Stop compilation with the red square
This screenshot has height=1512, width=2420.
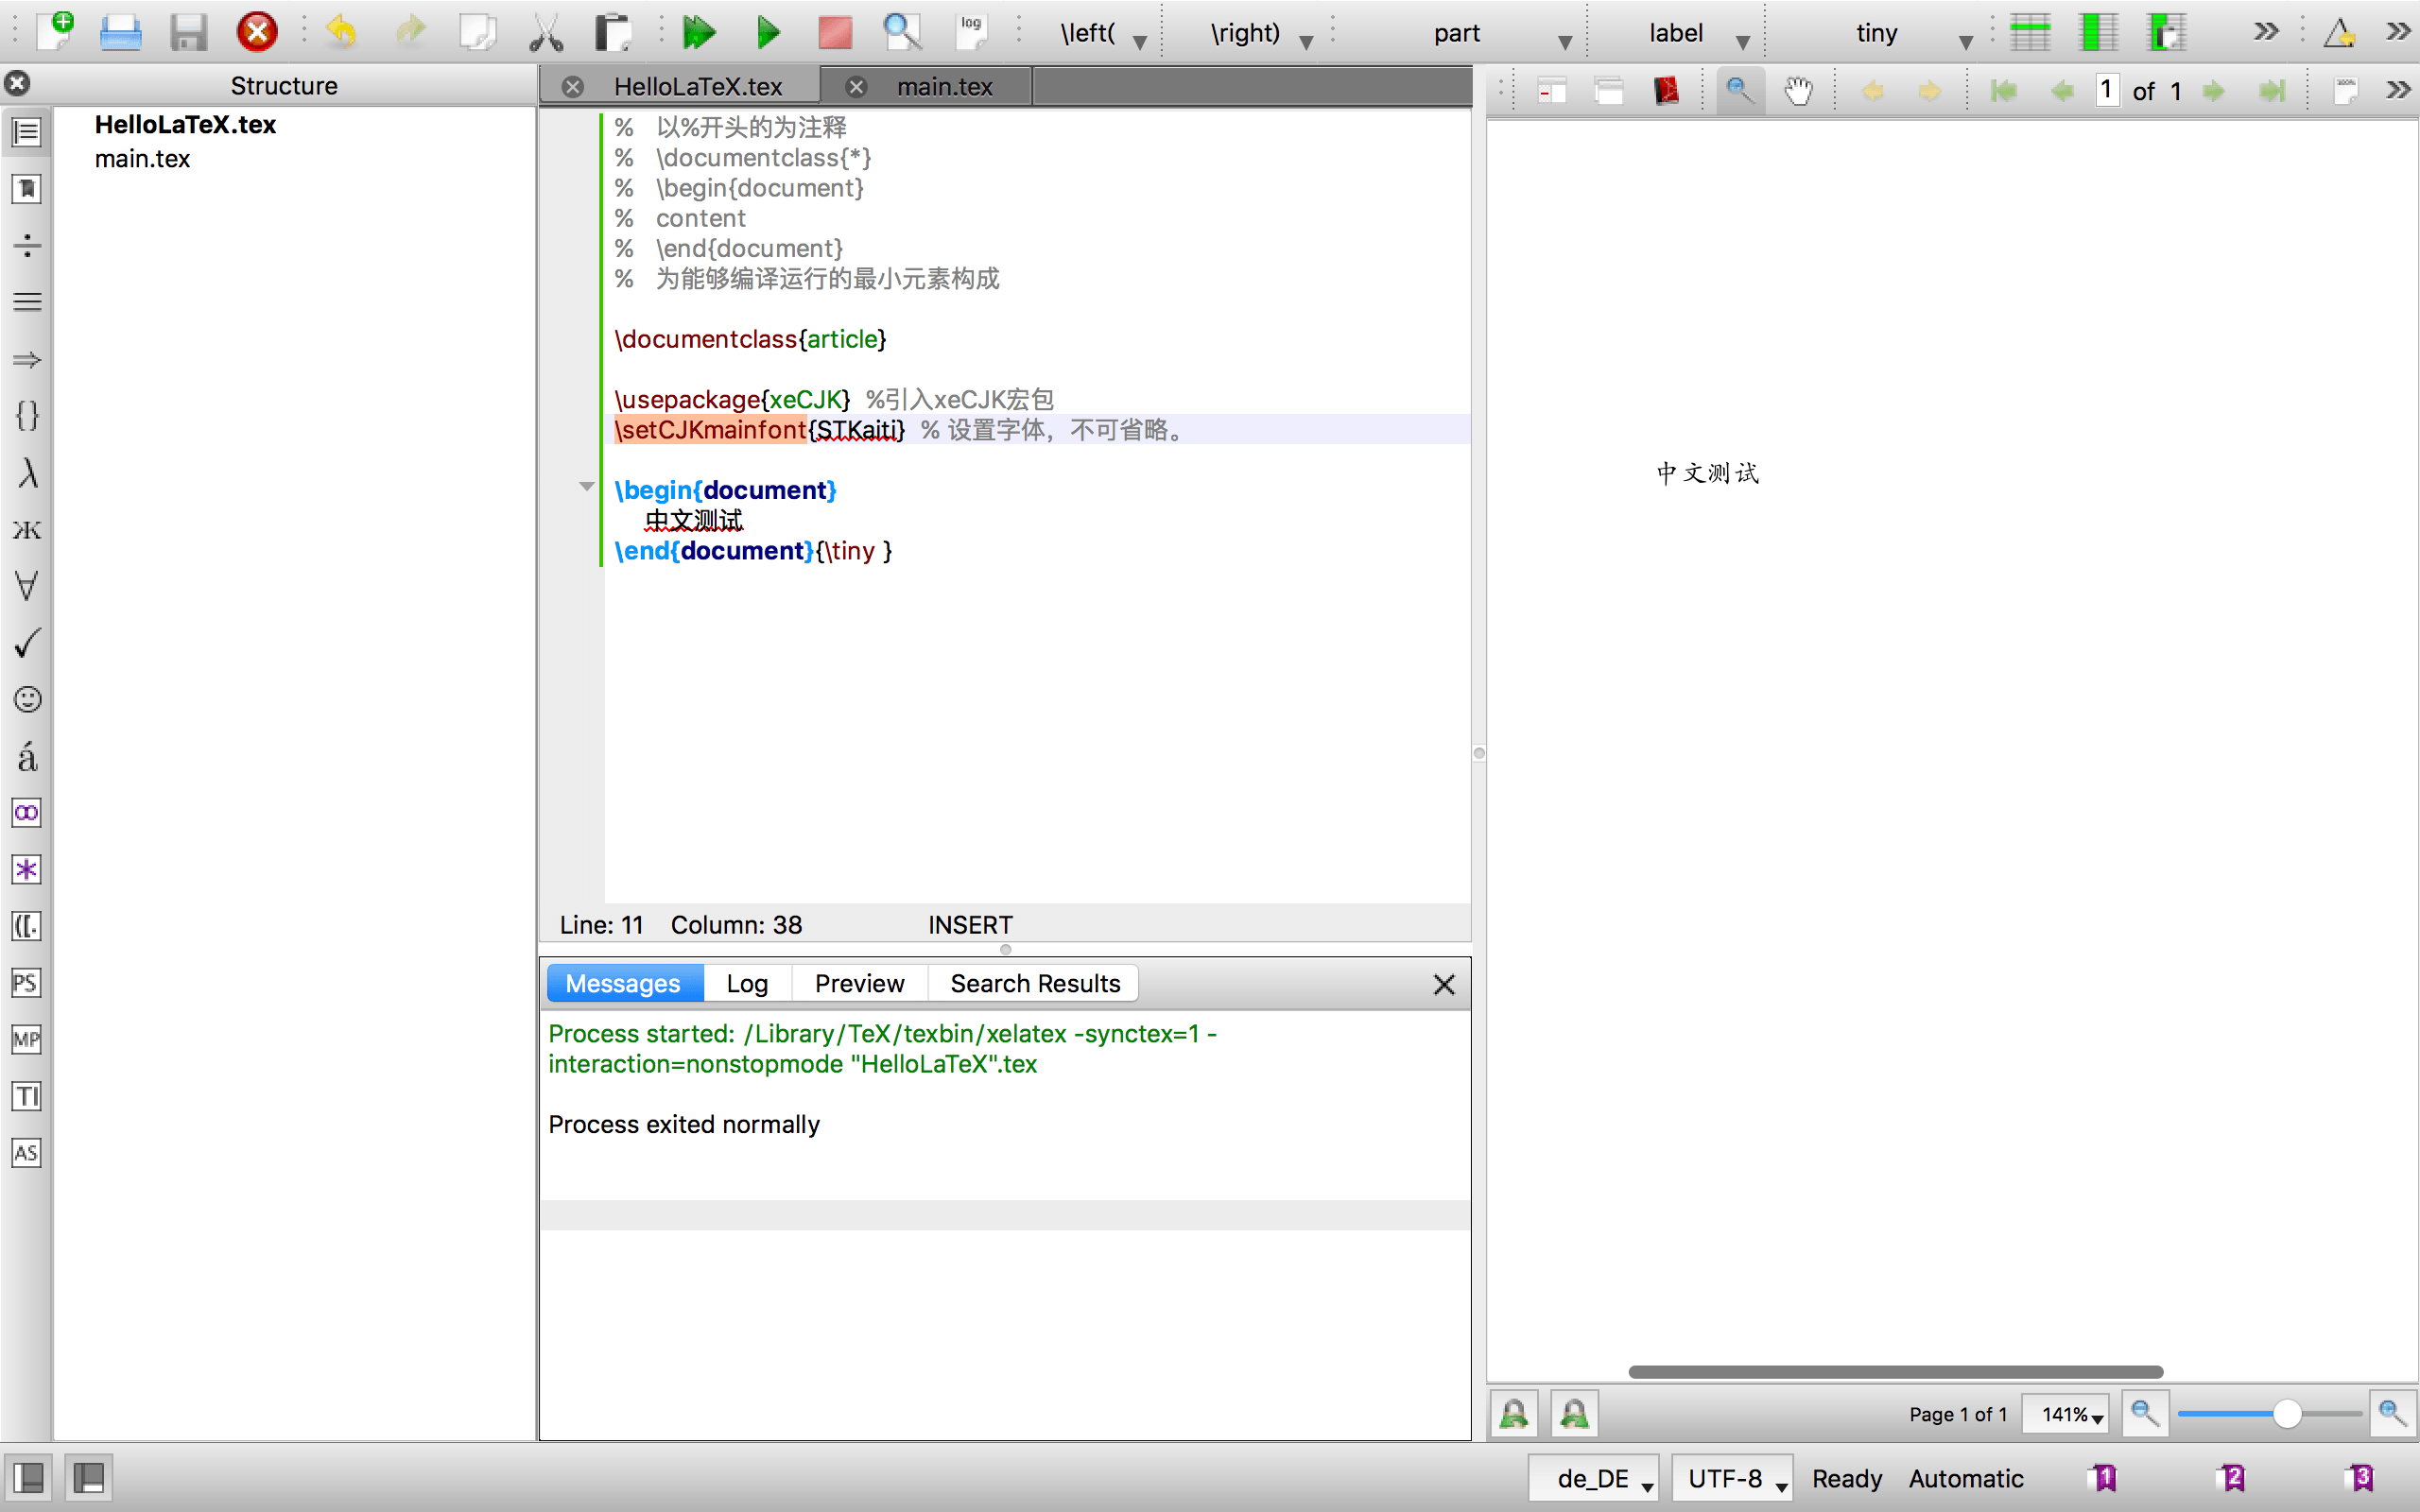(x=835, y=32)
